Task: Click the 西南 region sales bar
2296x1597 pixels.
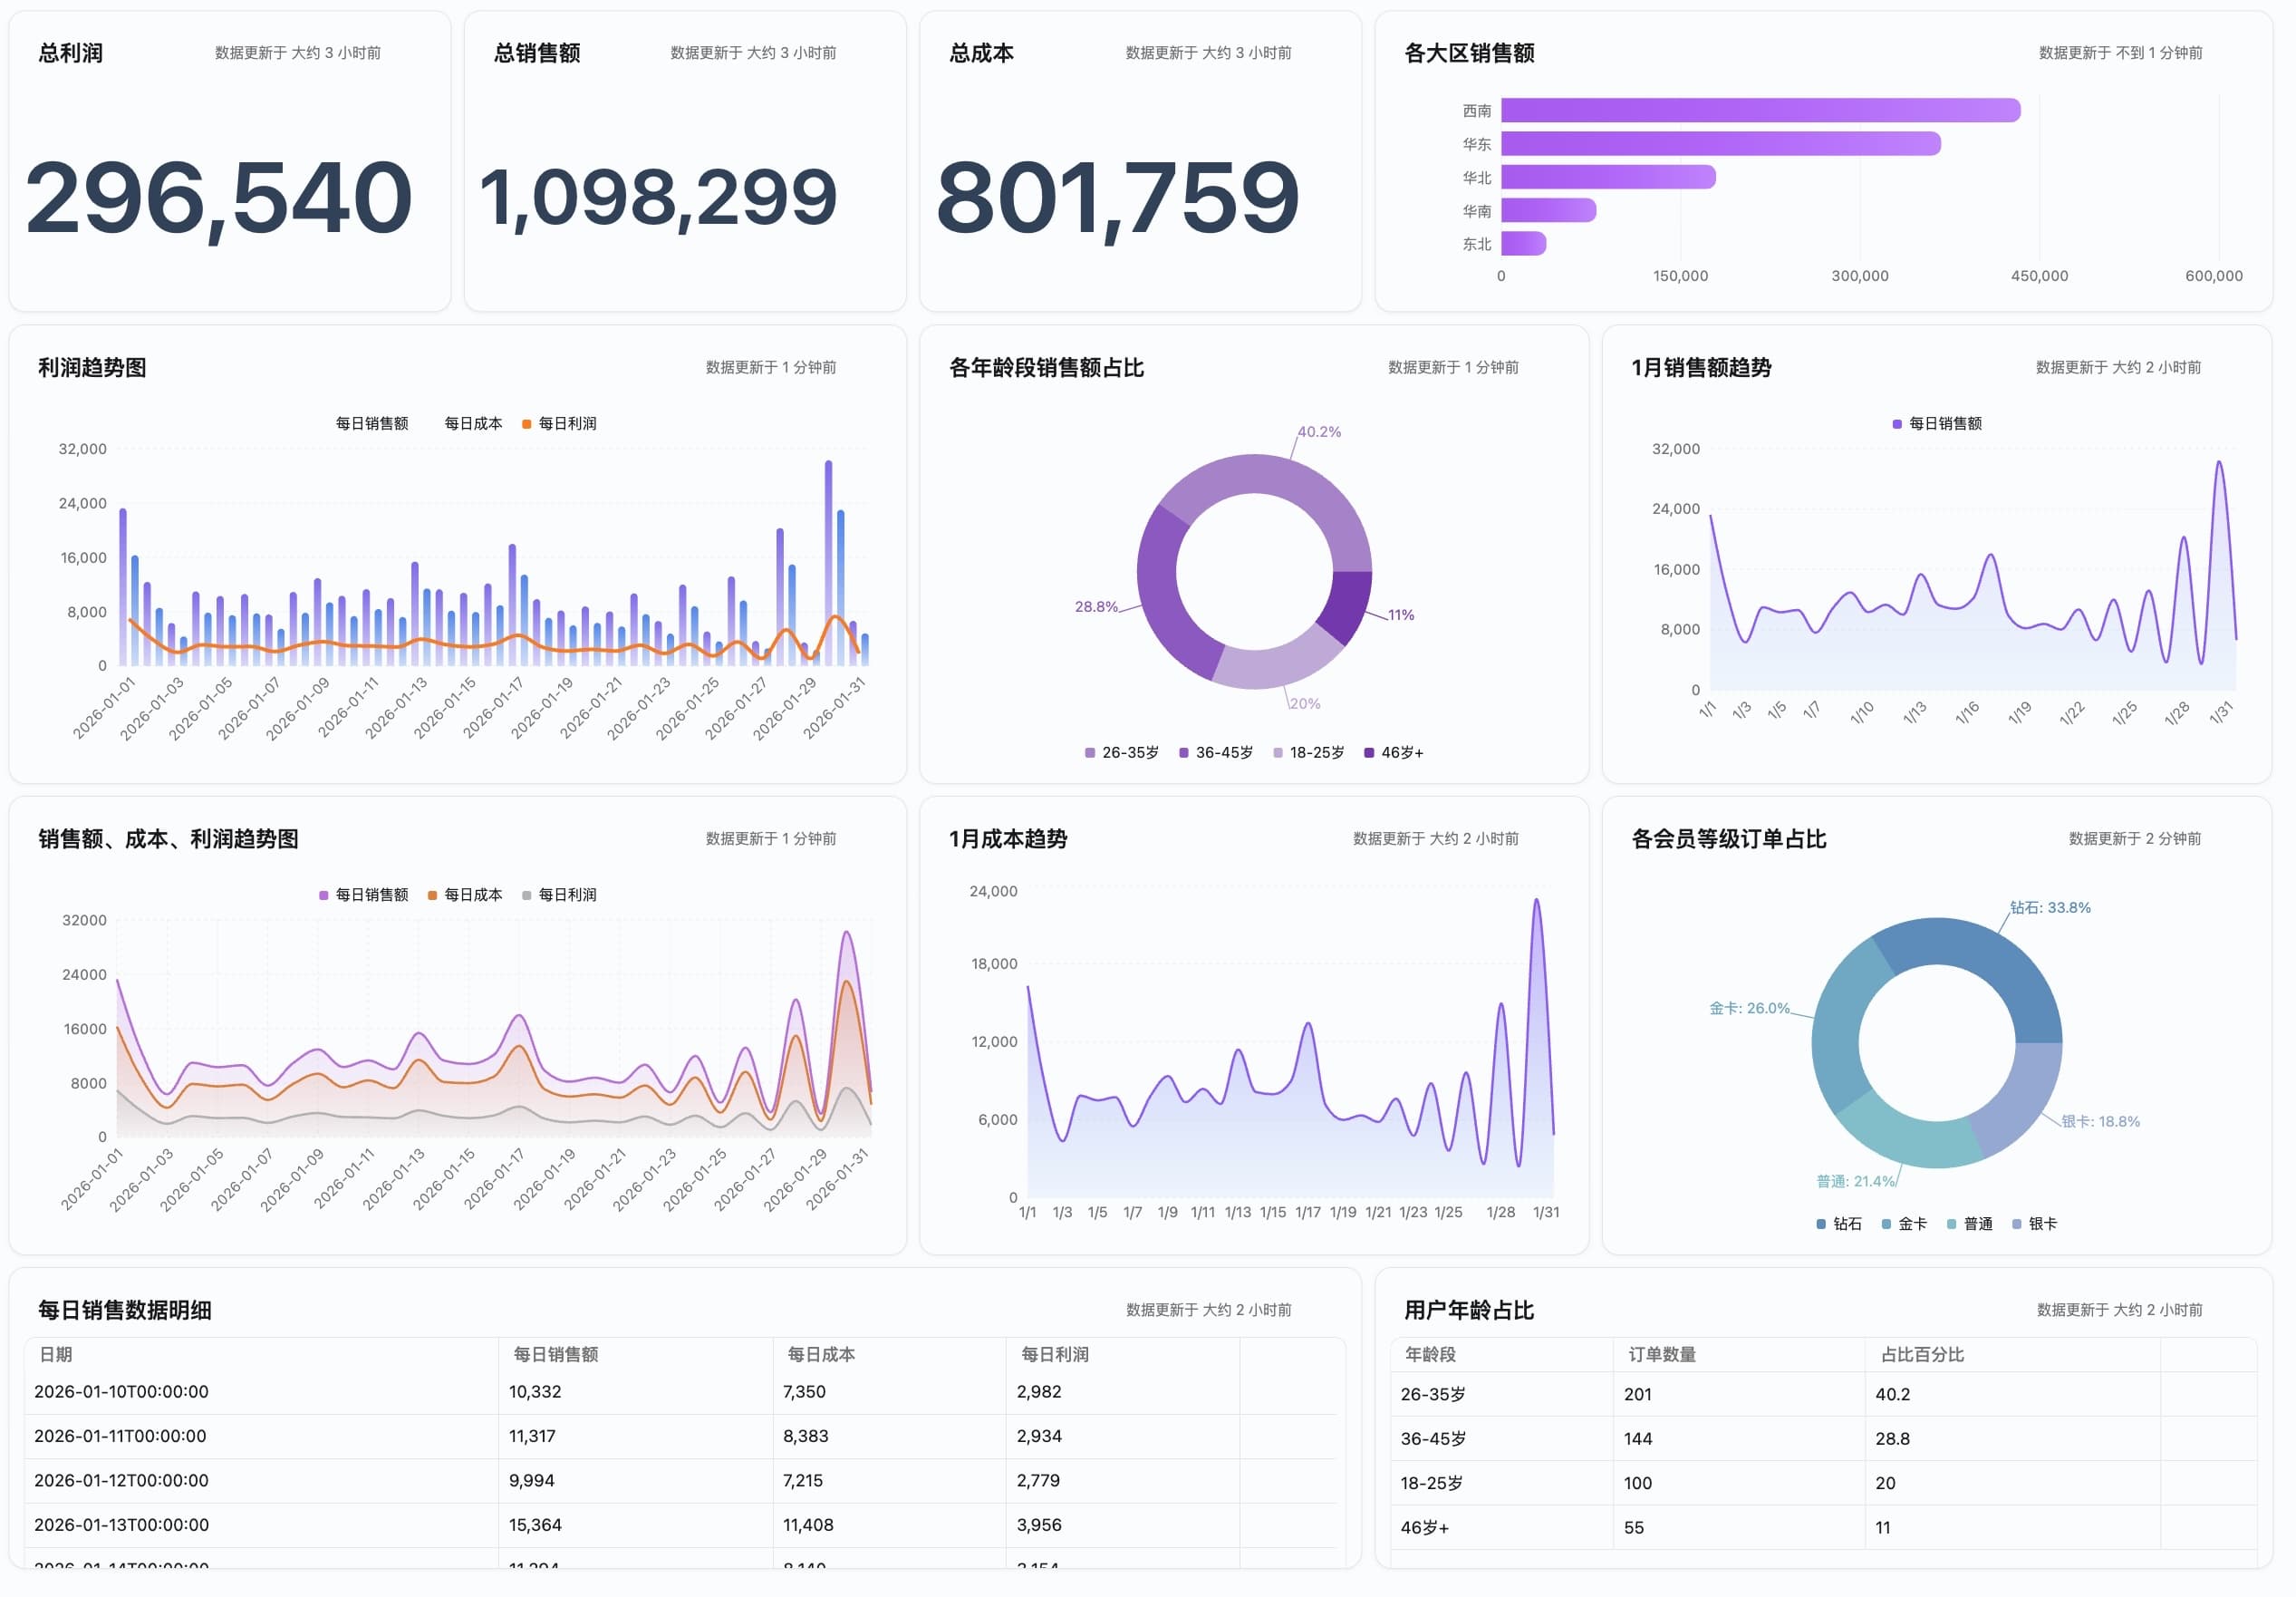Action: [x=1760, y=110]
